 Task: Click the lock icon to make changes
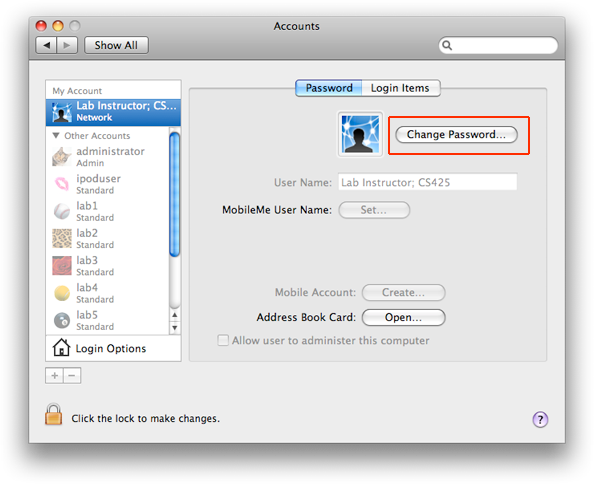pos(53,415)
